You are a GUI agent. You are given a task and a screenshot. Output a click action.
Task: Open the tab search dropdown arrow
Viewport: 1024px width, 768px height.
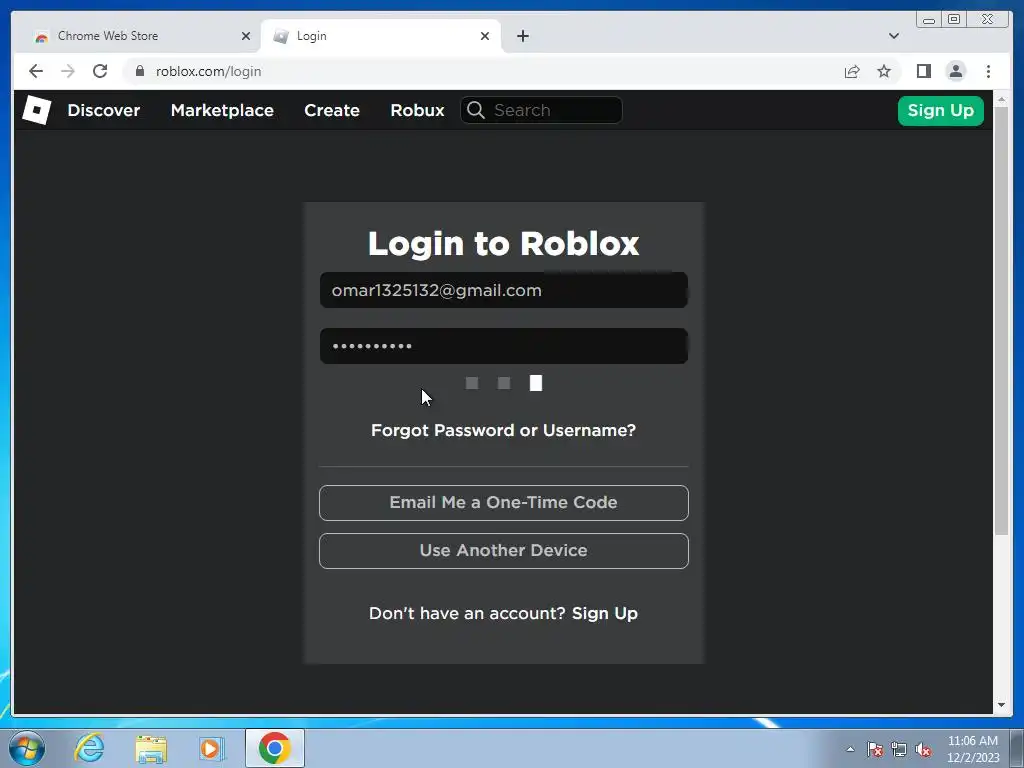coord(893,36)
